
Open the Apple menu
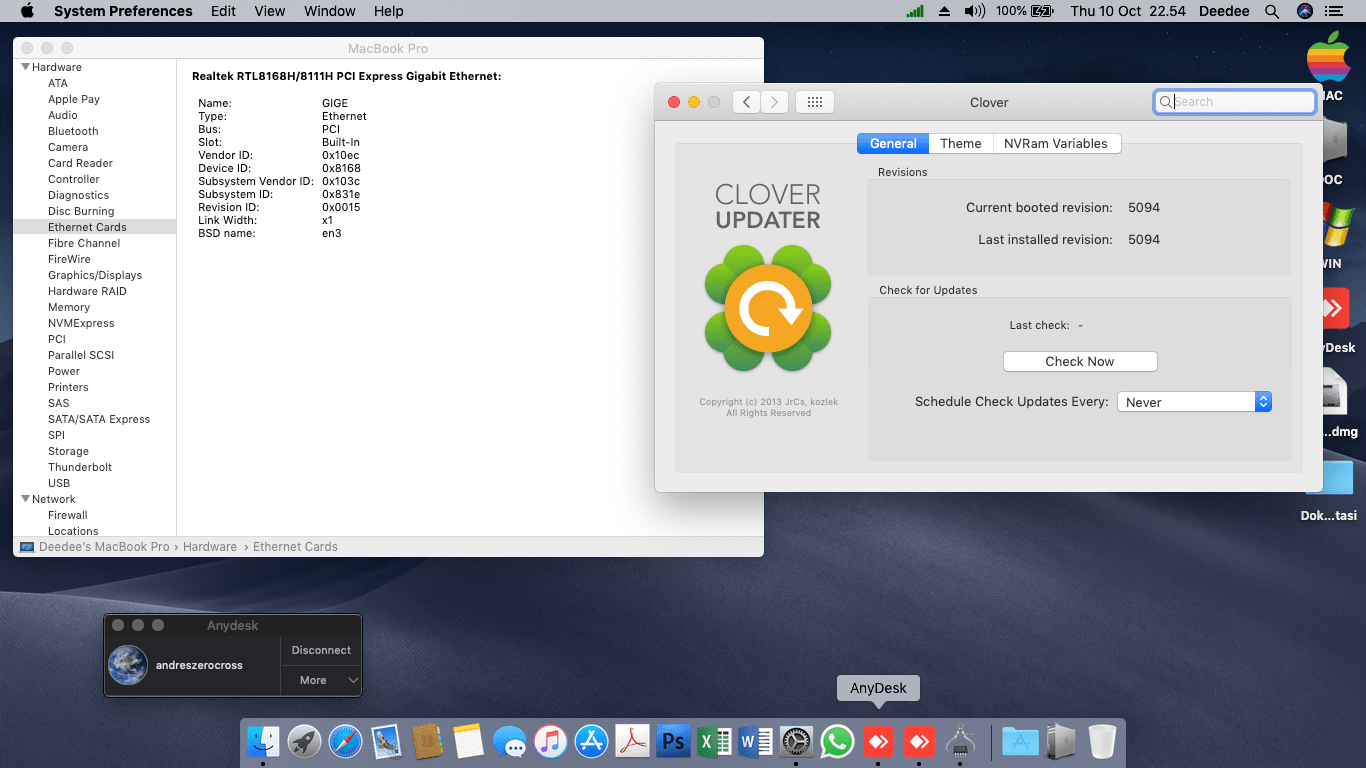pyautogui.click(x=27, y=11)
